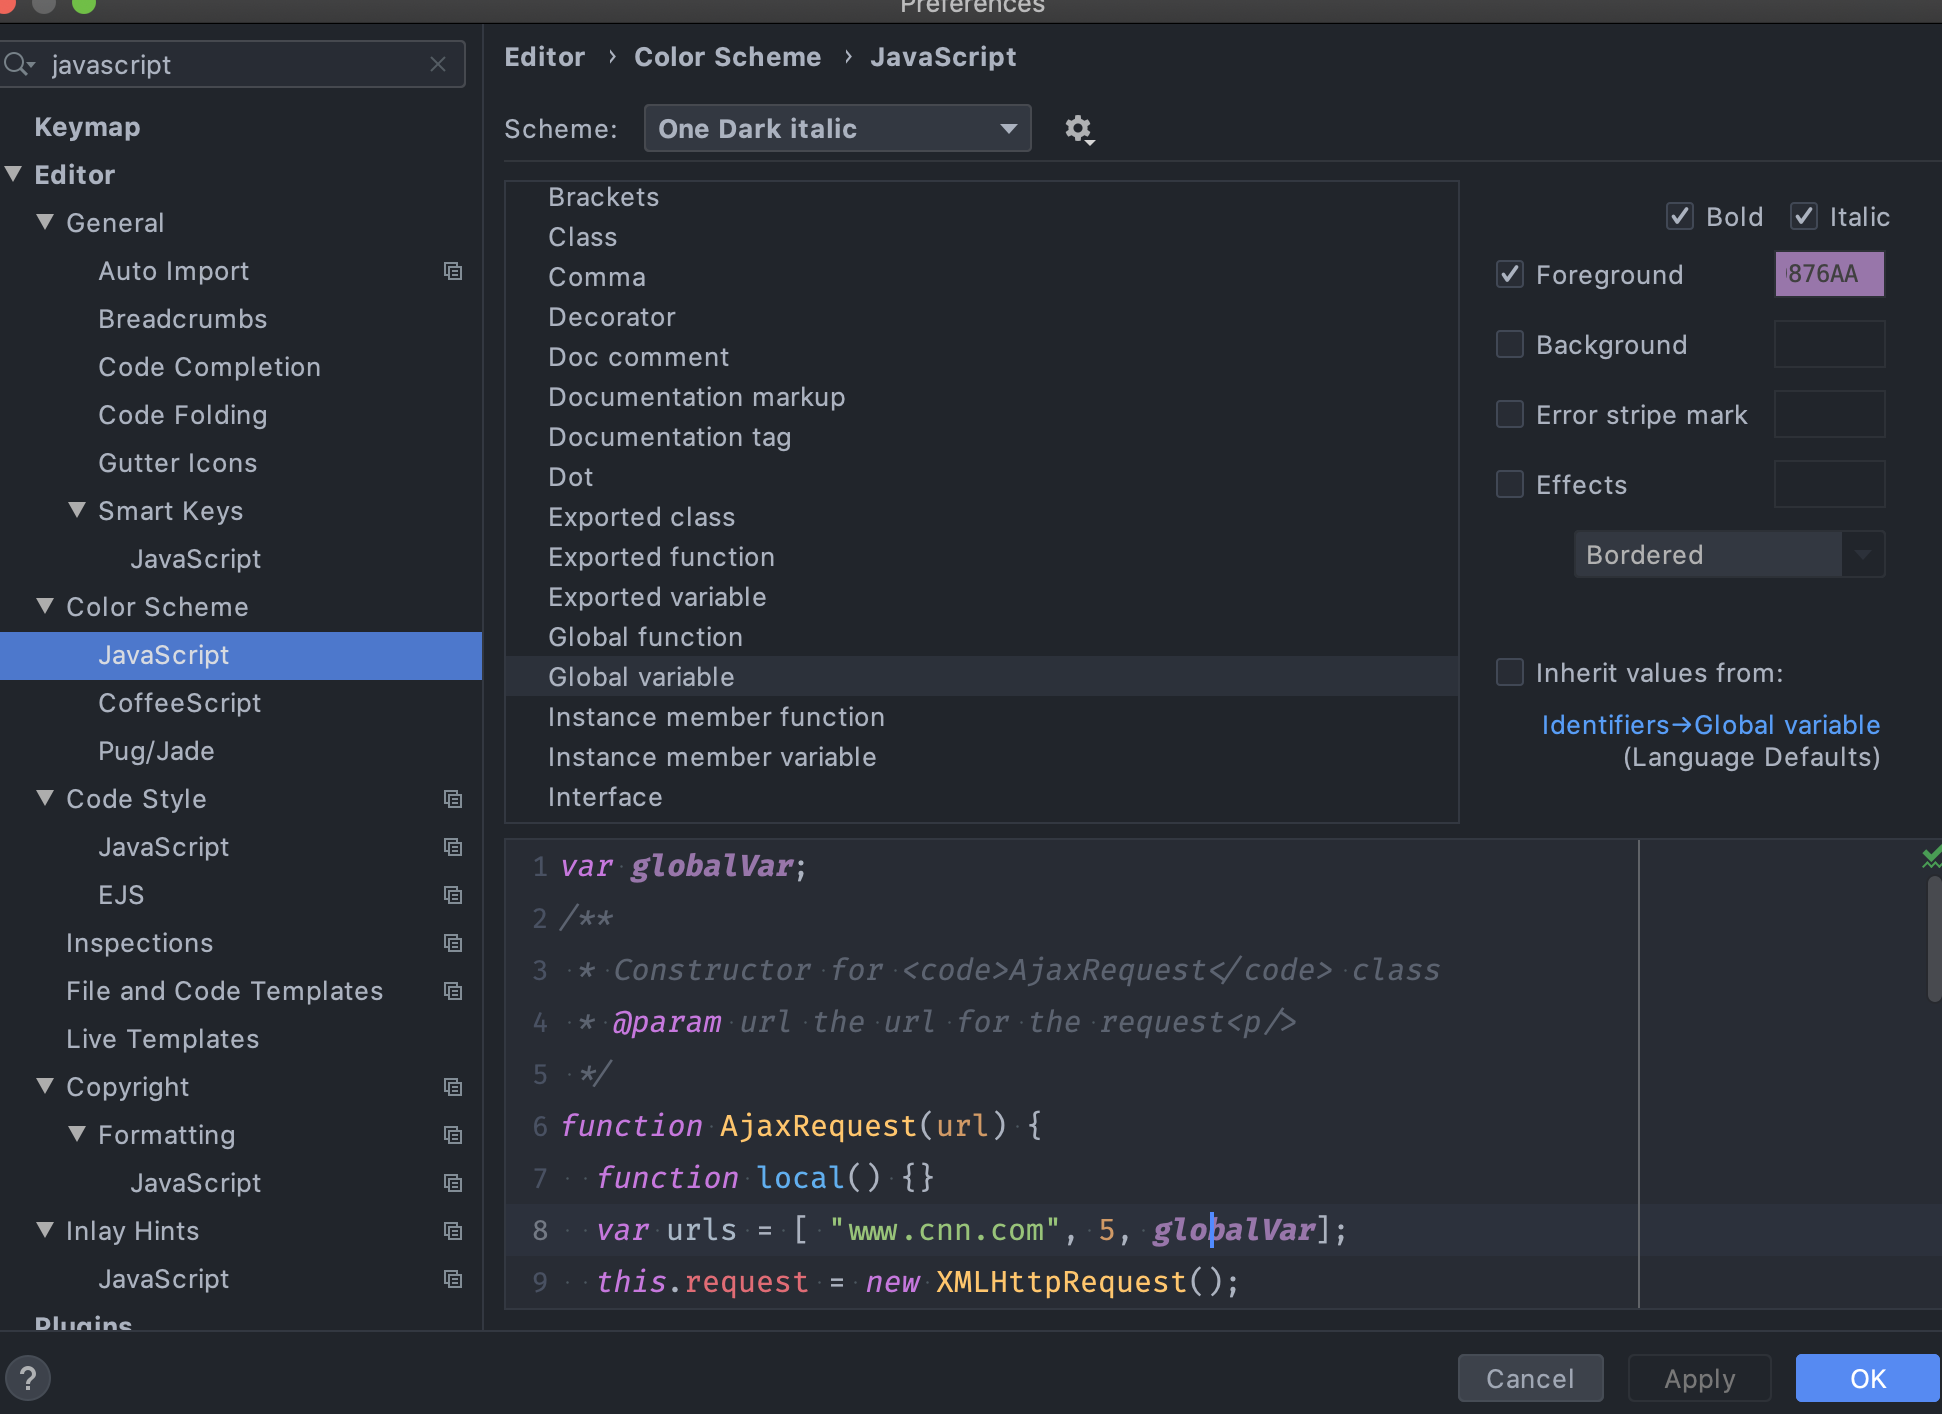
Task: Click the copy settings icon beside EJS
Action: pyautogui.click(x=453, y=895)
